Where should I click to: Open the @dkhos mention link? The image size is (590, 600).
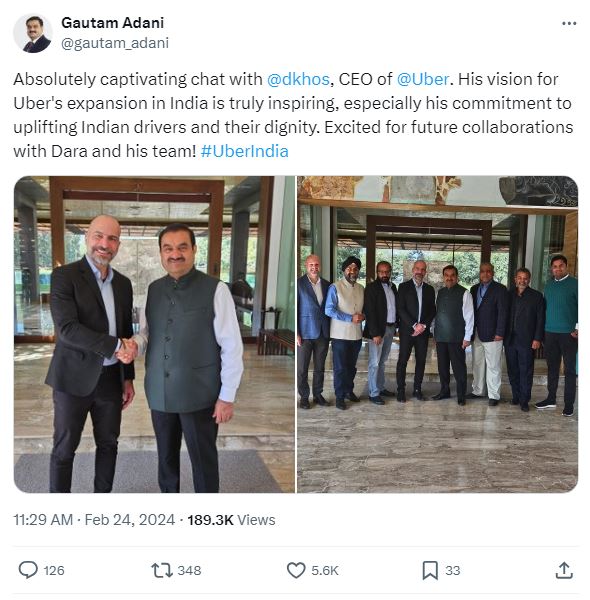tap(298, 79)
